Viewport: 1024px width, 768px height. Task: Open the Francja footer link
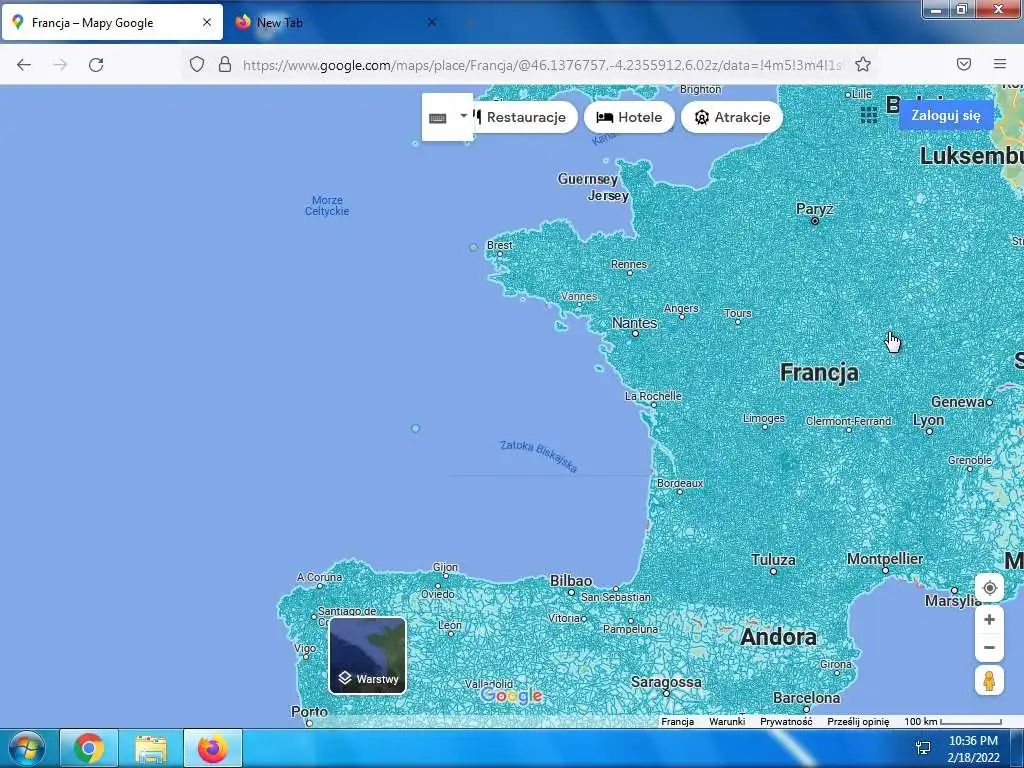click(x=677, y=722)
